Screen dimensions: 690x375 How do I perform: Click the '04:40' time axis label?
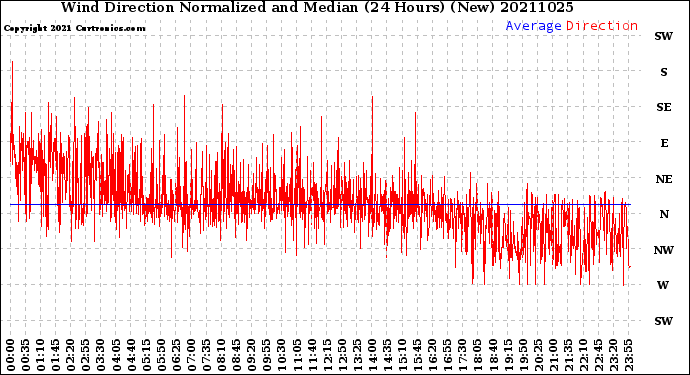click(x=131, y=355)
